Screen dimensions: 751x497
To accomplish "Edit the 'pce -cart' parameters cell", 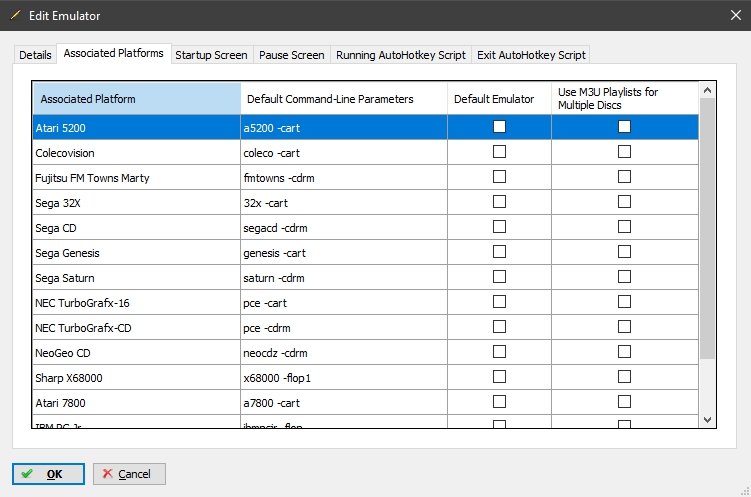I will [x=344, y=303].
